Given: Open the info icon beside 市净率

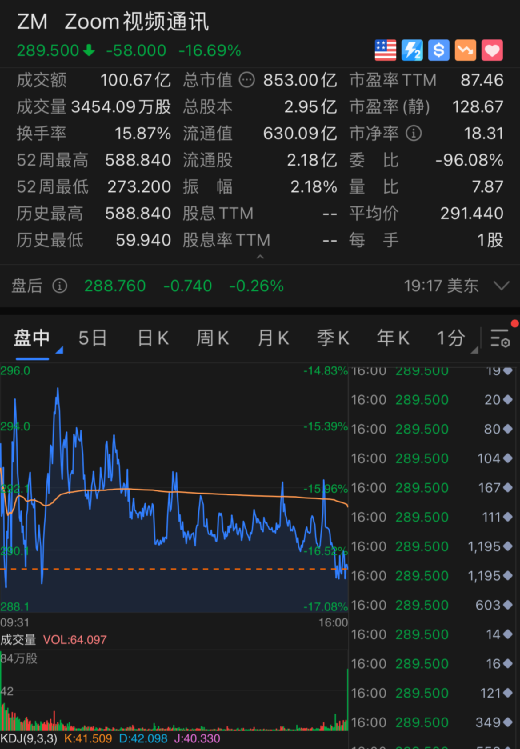Looking at the screenshot, I should coord(414,133).
